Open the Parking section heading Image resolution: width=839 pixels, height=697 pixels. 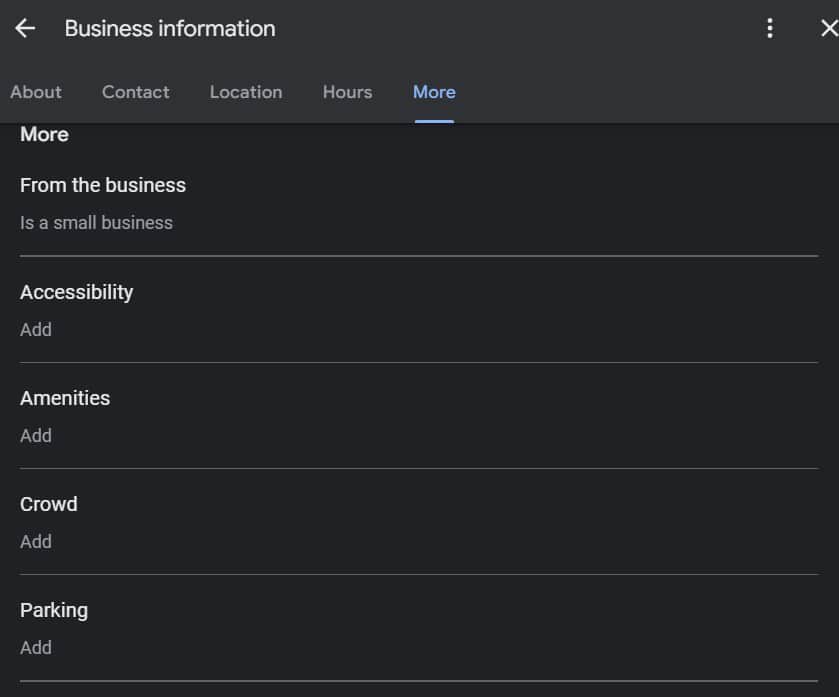tap(54, 610)
